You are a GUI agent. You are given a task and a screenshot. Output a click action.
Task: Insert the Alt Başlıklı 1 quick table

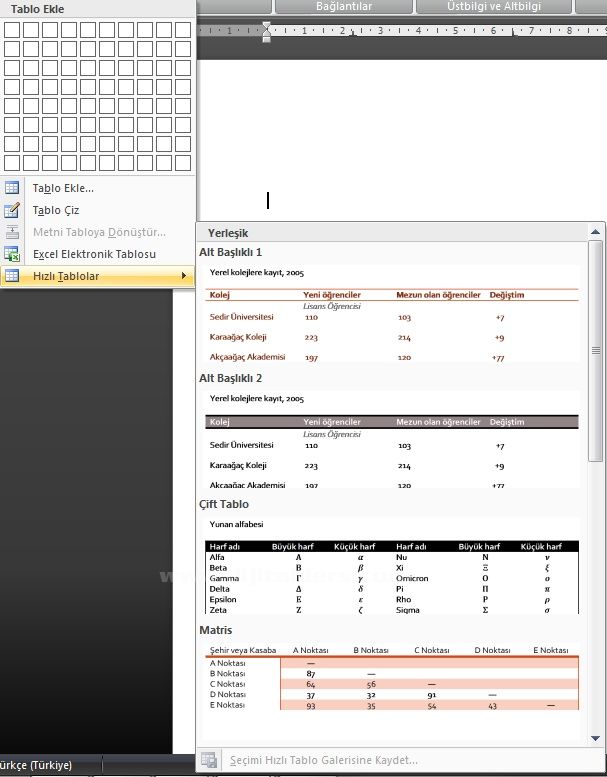[391, 313]
